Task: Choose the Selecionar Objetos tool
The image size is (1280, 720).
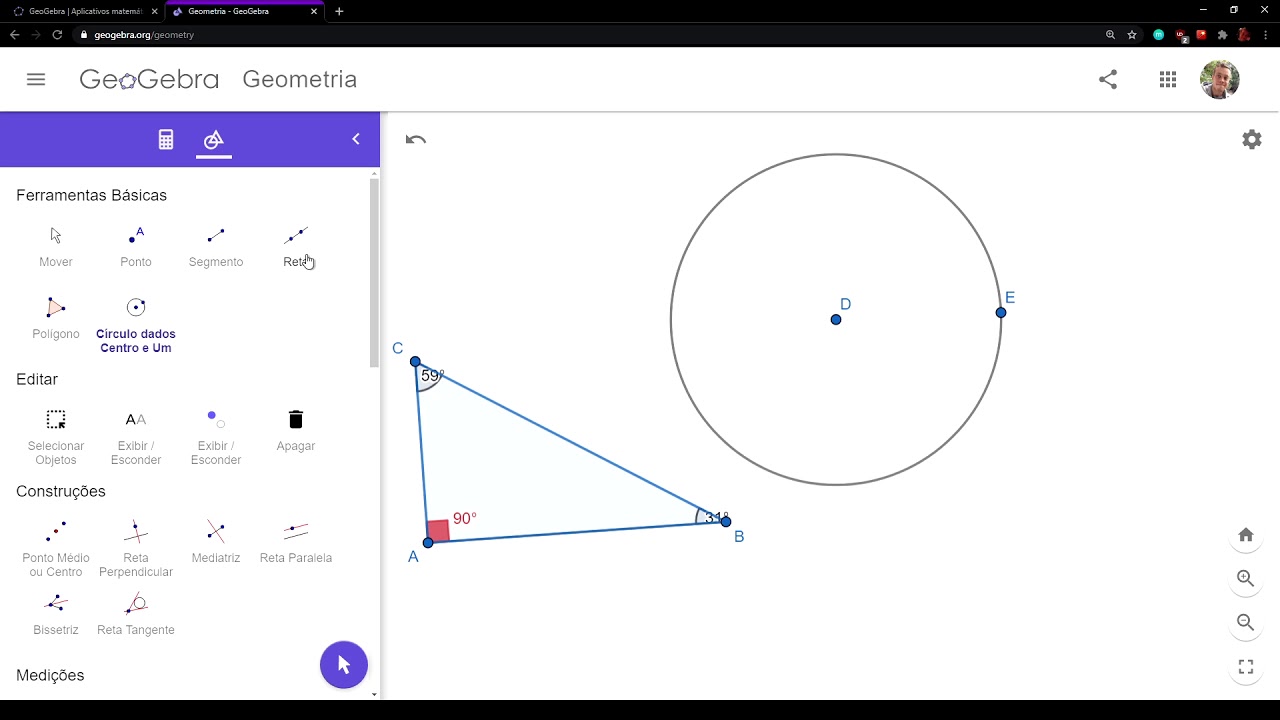Action: (x=56, y=437)
